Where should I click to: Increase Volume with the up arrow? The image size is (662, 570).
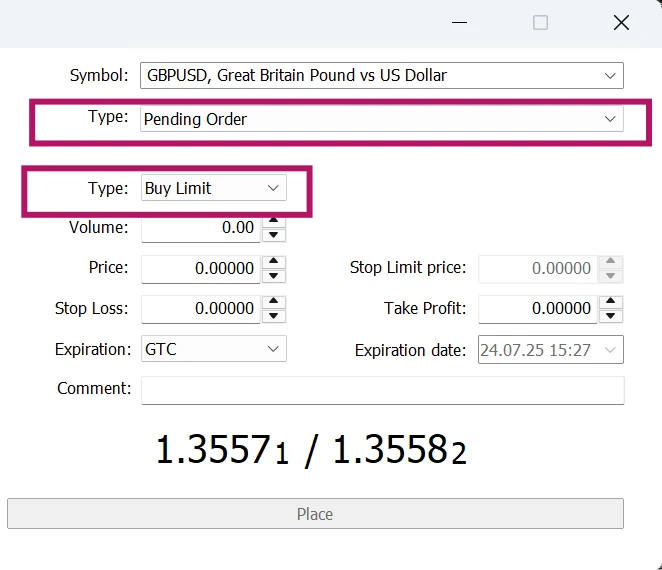point(274,221)
